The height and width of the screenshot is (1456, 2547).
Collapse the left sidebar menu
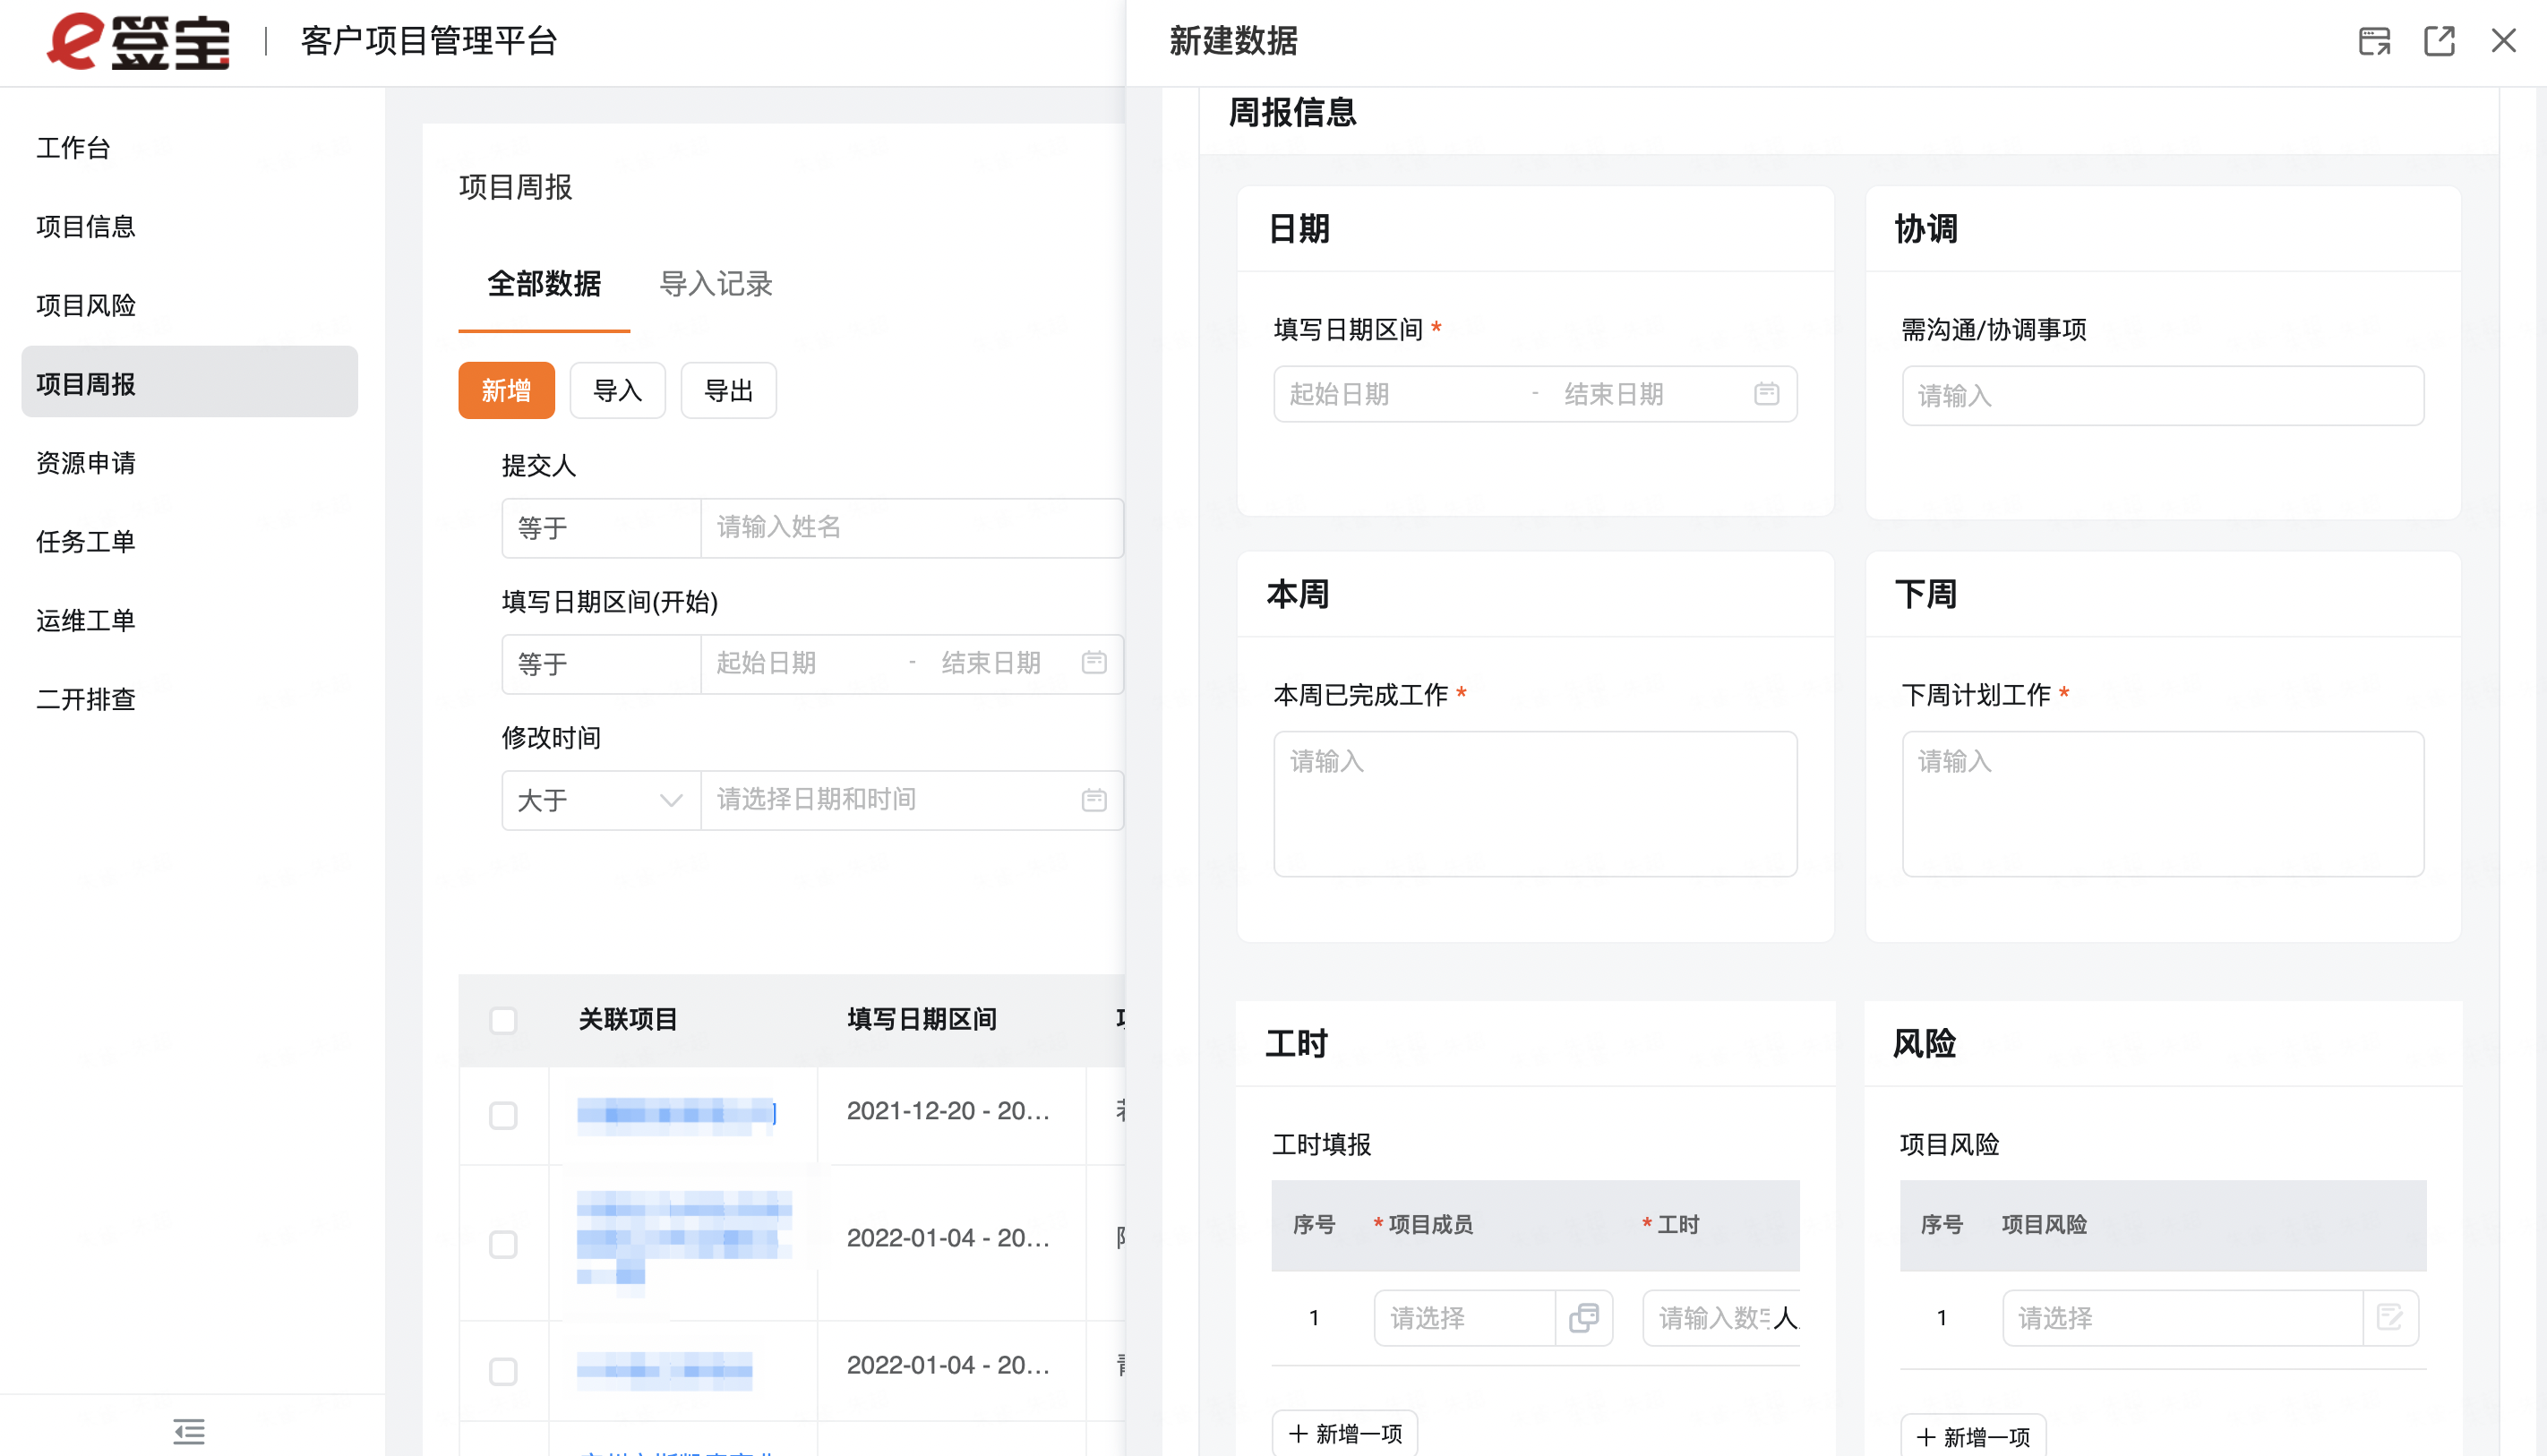click(189, 1431)
